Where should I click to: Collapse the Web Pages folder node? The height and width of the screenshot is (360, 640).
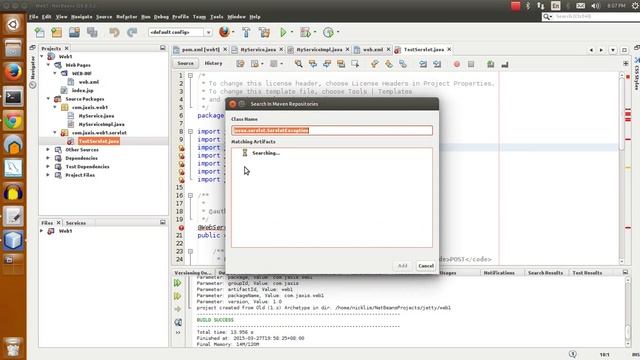49,65
